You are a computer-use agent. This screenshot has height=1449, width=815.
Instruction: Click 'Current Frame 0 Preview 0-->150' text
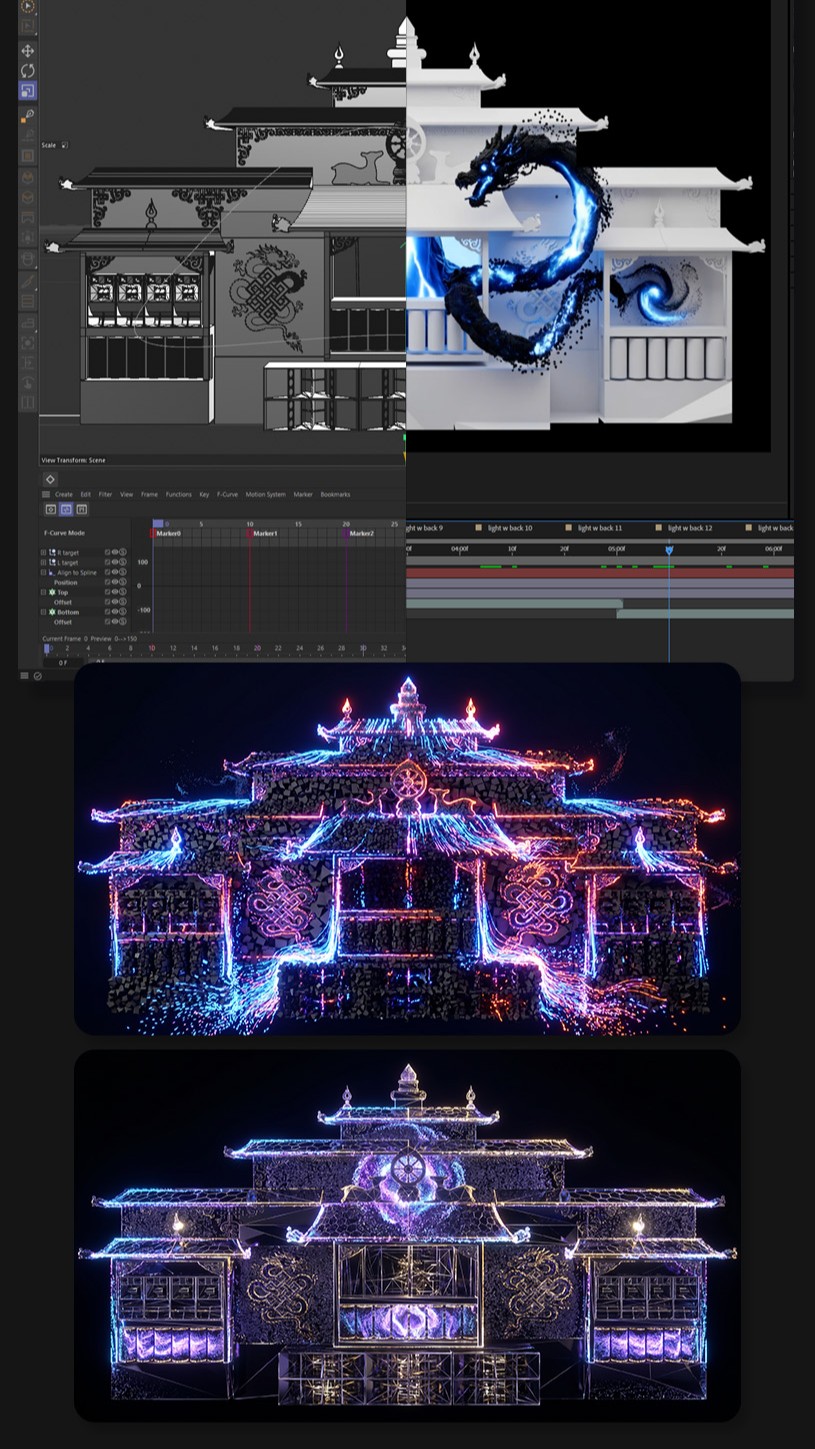click(90, 639)
